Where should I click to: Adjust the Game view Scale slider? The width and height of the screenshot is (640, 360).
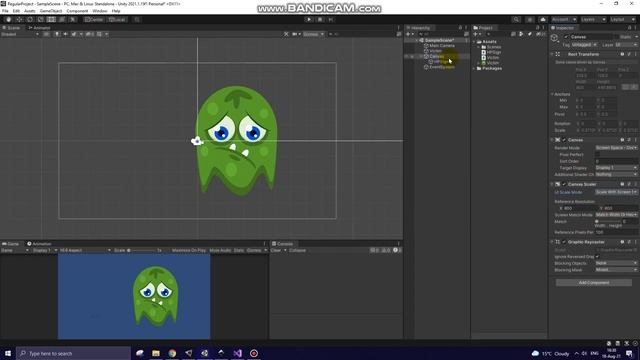point(141,250)
